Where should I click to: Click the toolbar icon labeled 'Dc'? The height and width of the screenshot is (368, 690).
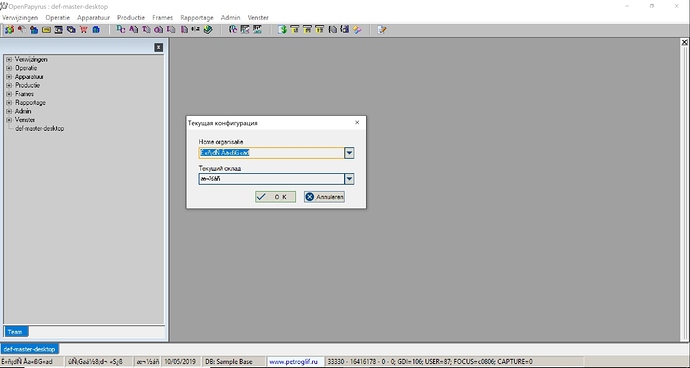(x=121, y=29)
